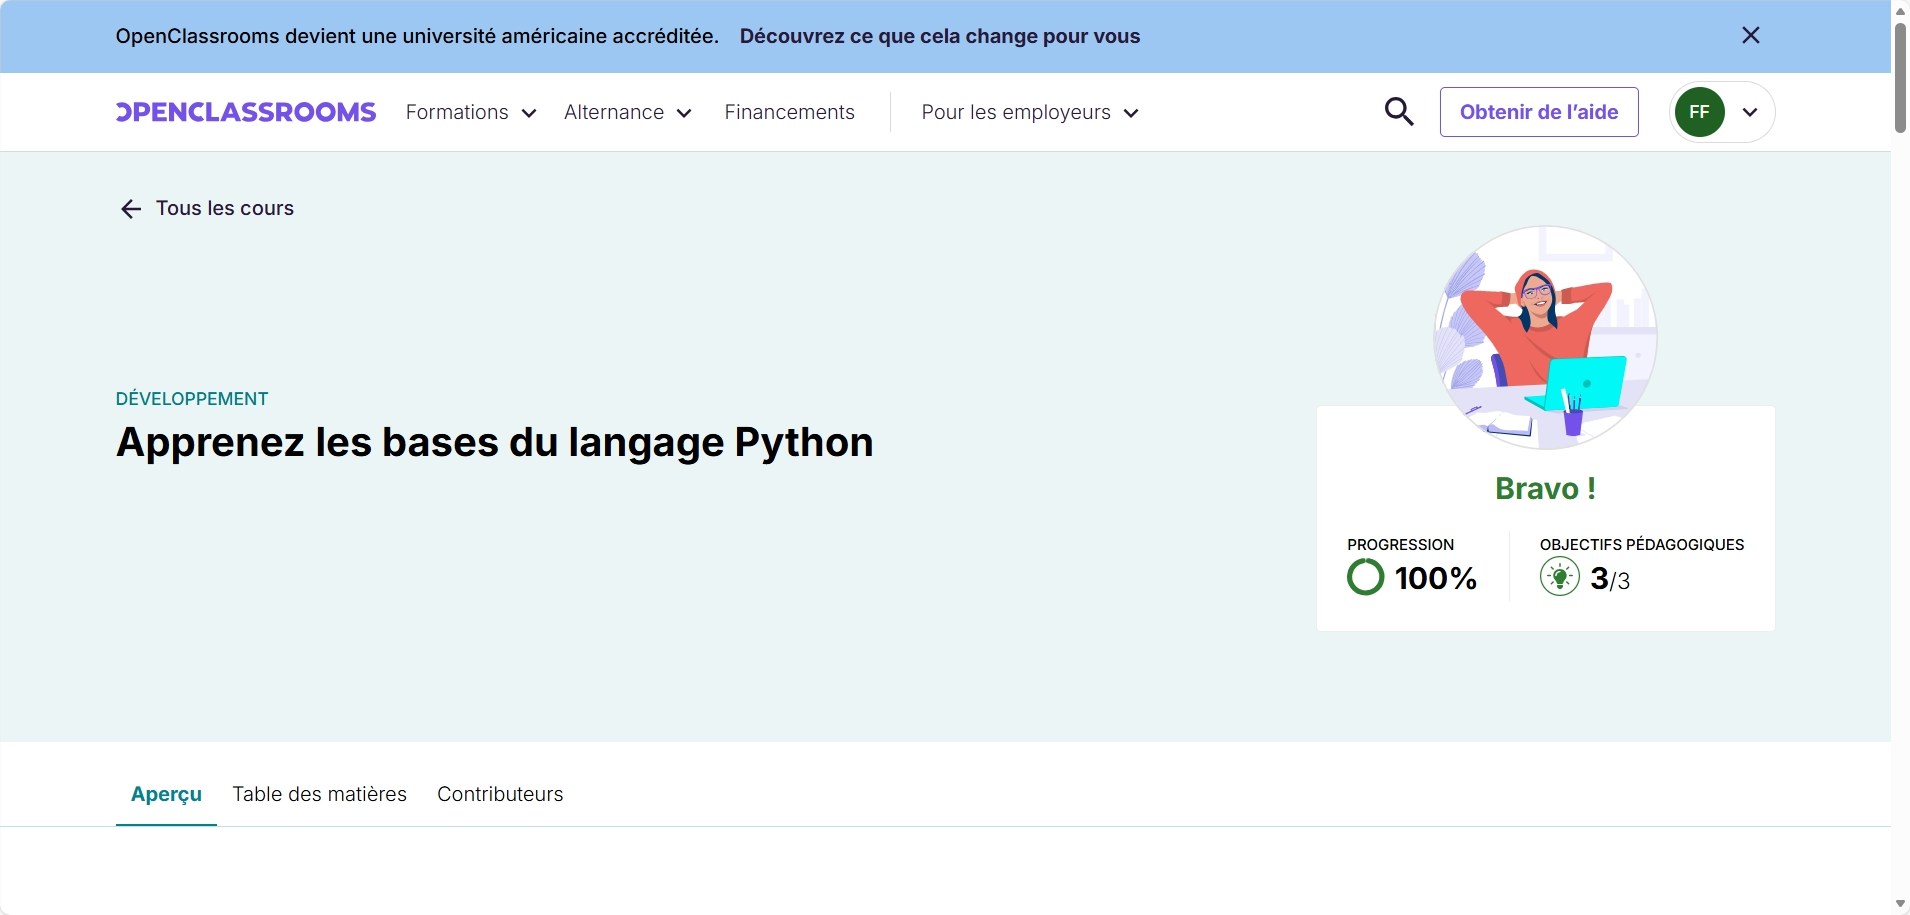Open the Financements page

[x=789, y=112]
